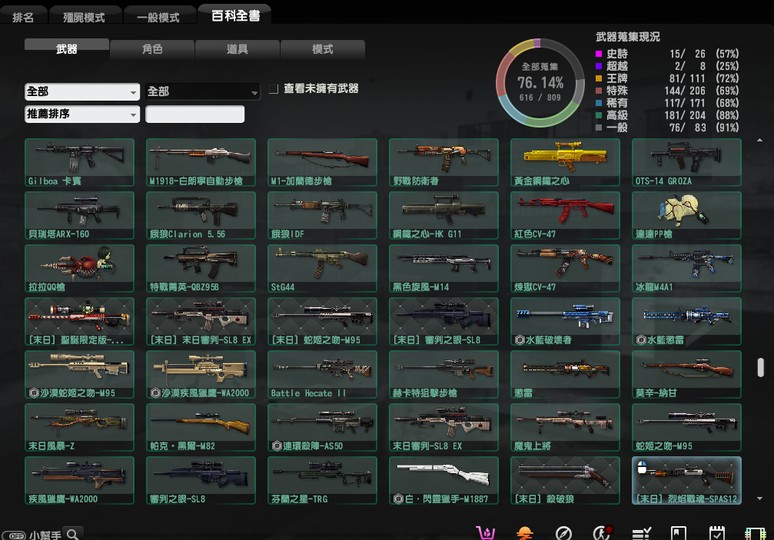Open the calendar check-in icon
This screenshot has height=540, width=774.
[717, 532]
